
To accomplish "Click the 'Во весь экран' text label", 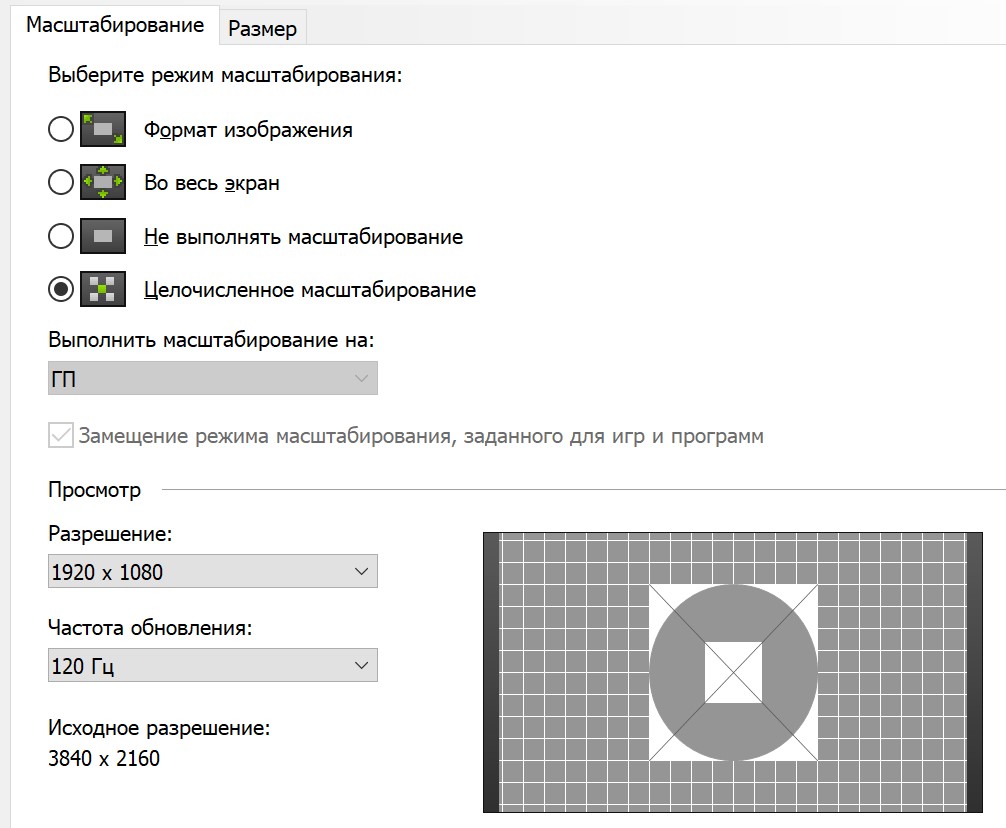I will pos(212,183).
